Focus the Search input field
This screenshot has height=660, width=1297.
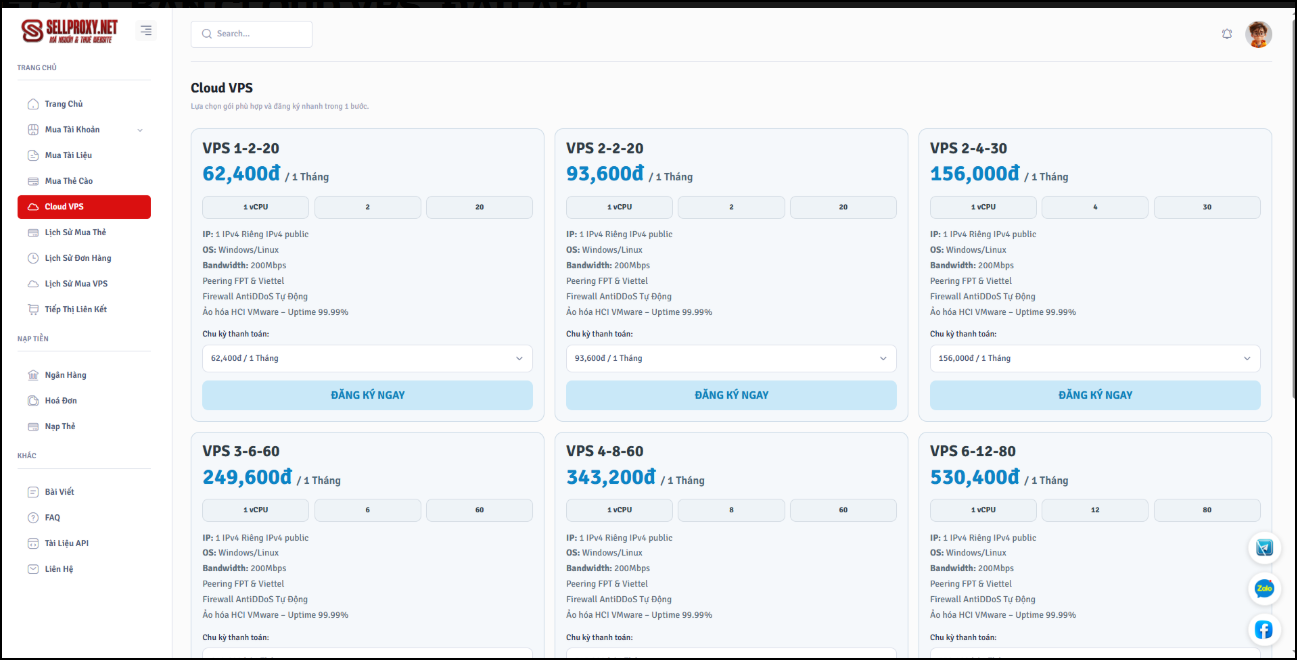coord(252,34)
